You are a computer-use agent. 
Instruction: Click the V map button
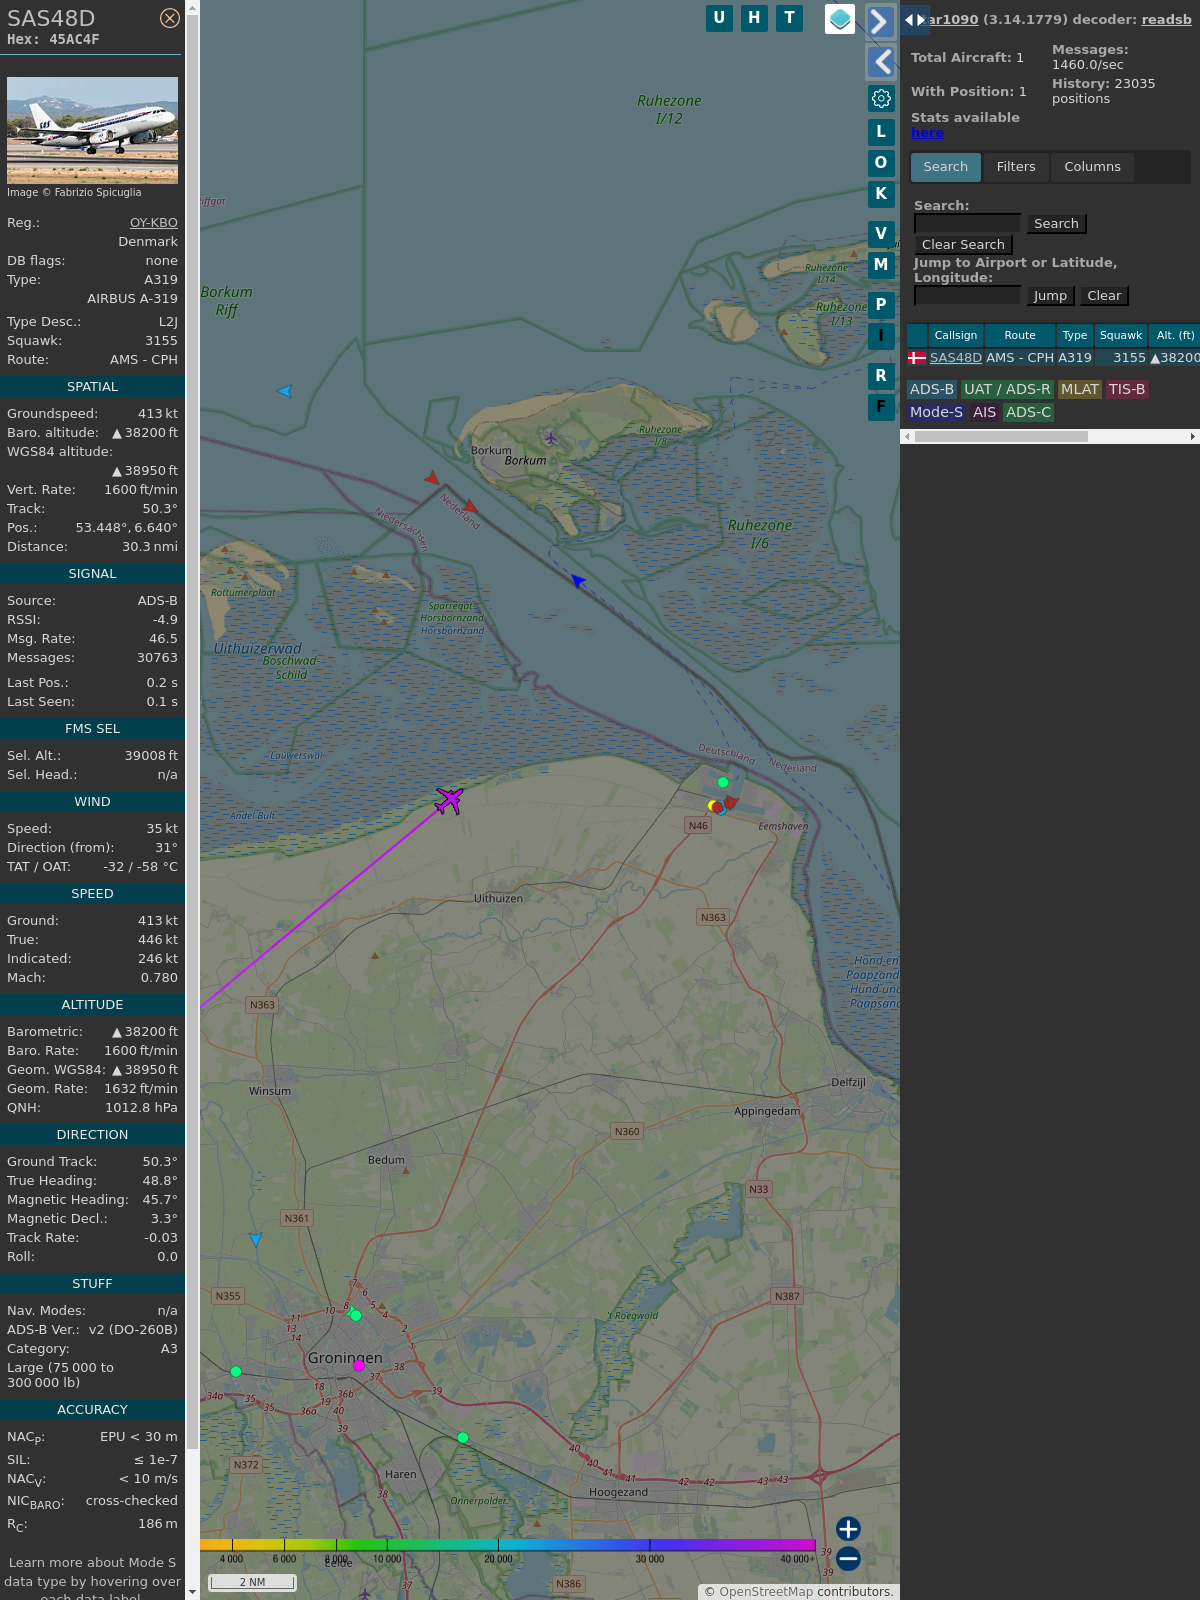(x=881, y=234)
